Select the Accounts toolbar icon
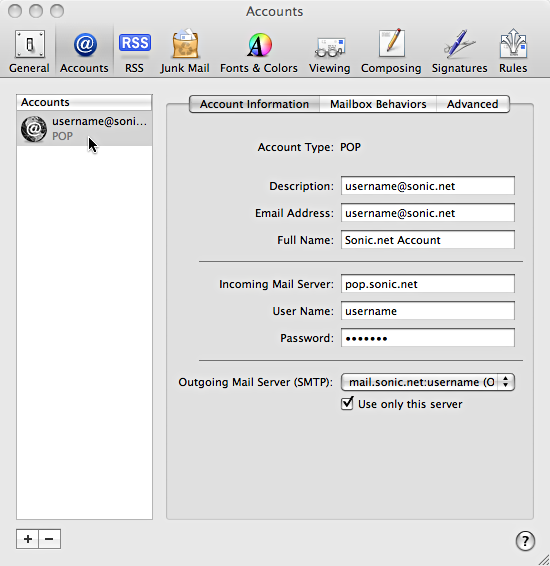Screen dimensions: 550x566 (x=84, y=51)
